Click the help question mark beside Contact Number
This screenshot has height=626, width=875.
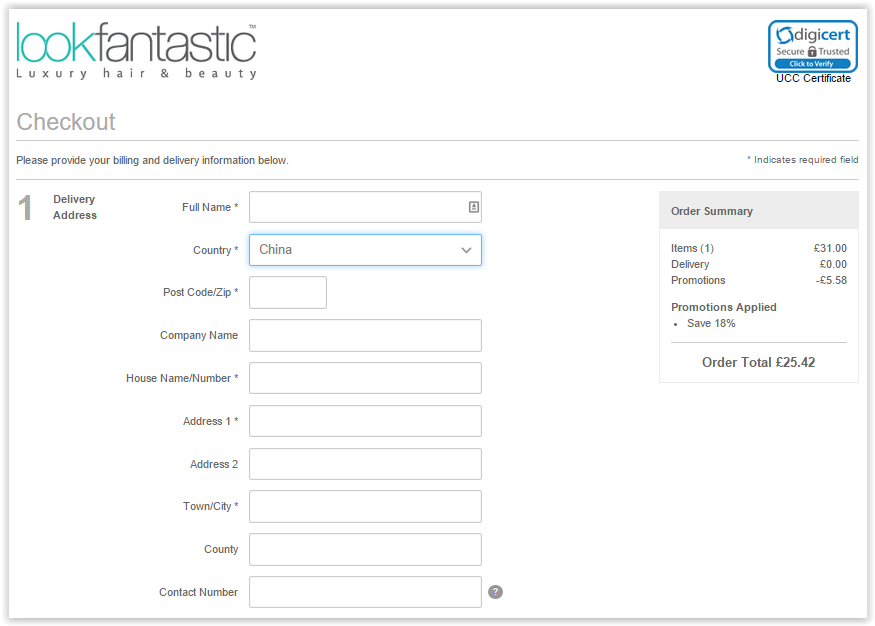pyautogui.click(x=495, y=592)
